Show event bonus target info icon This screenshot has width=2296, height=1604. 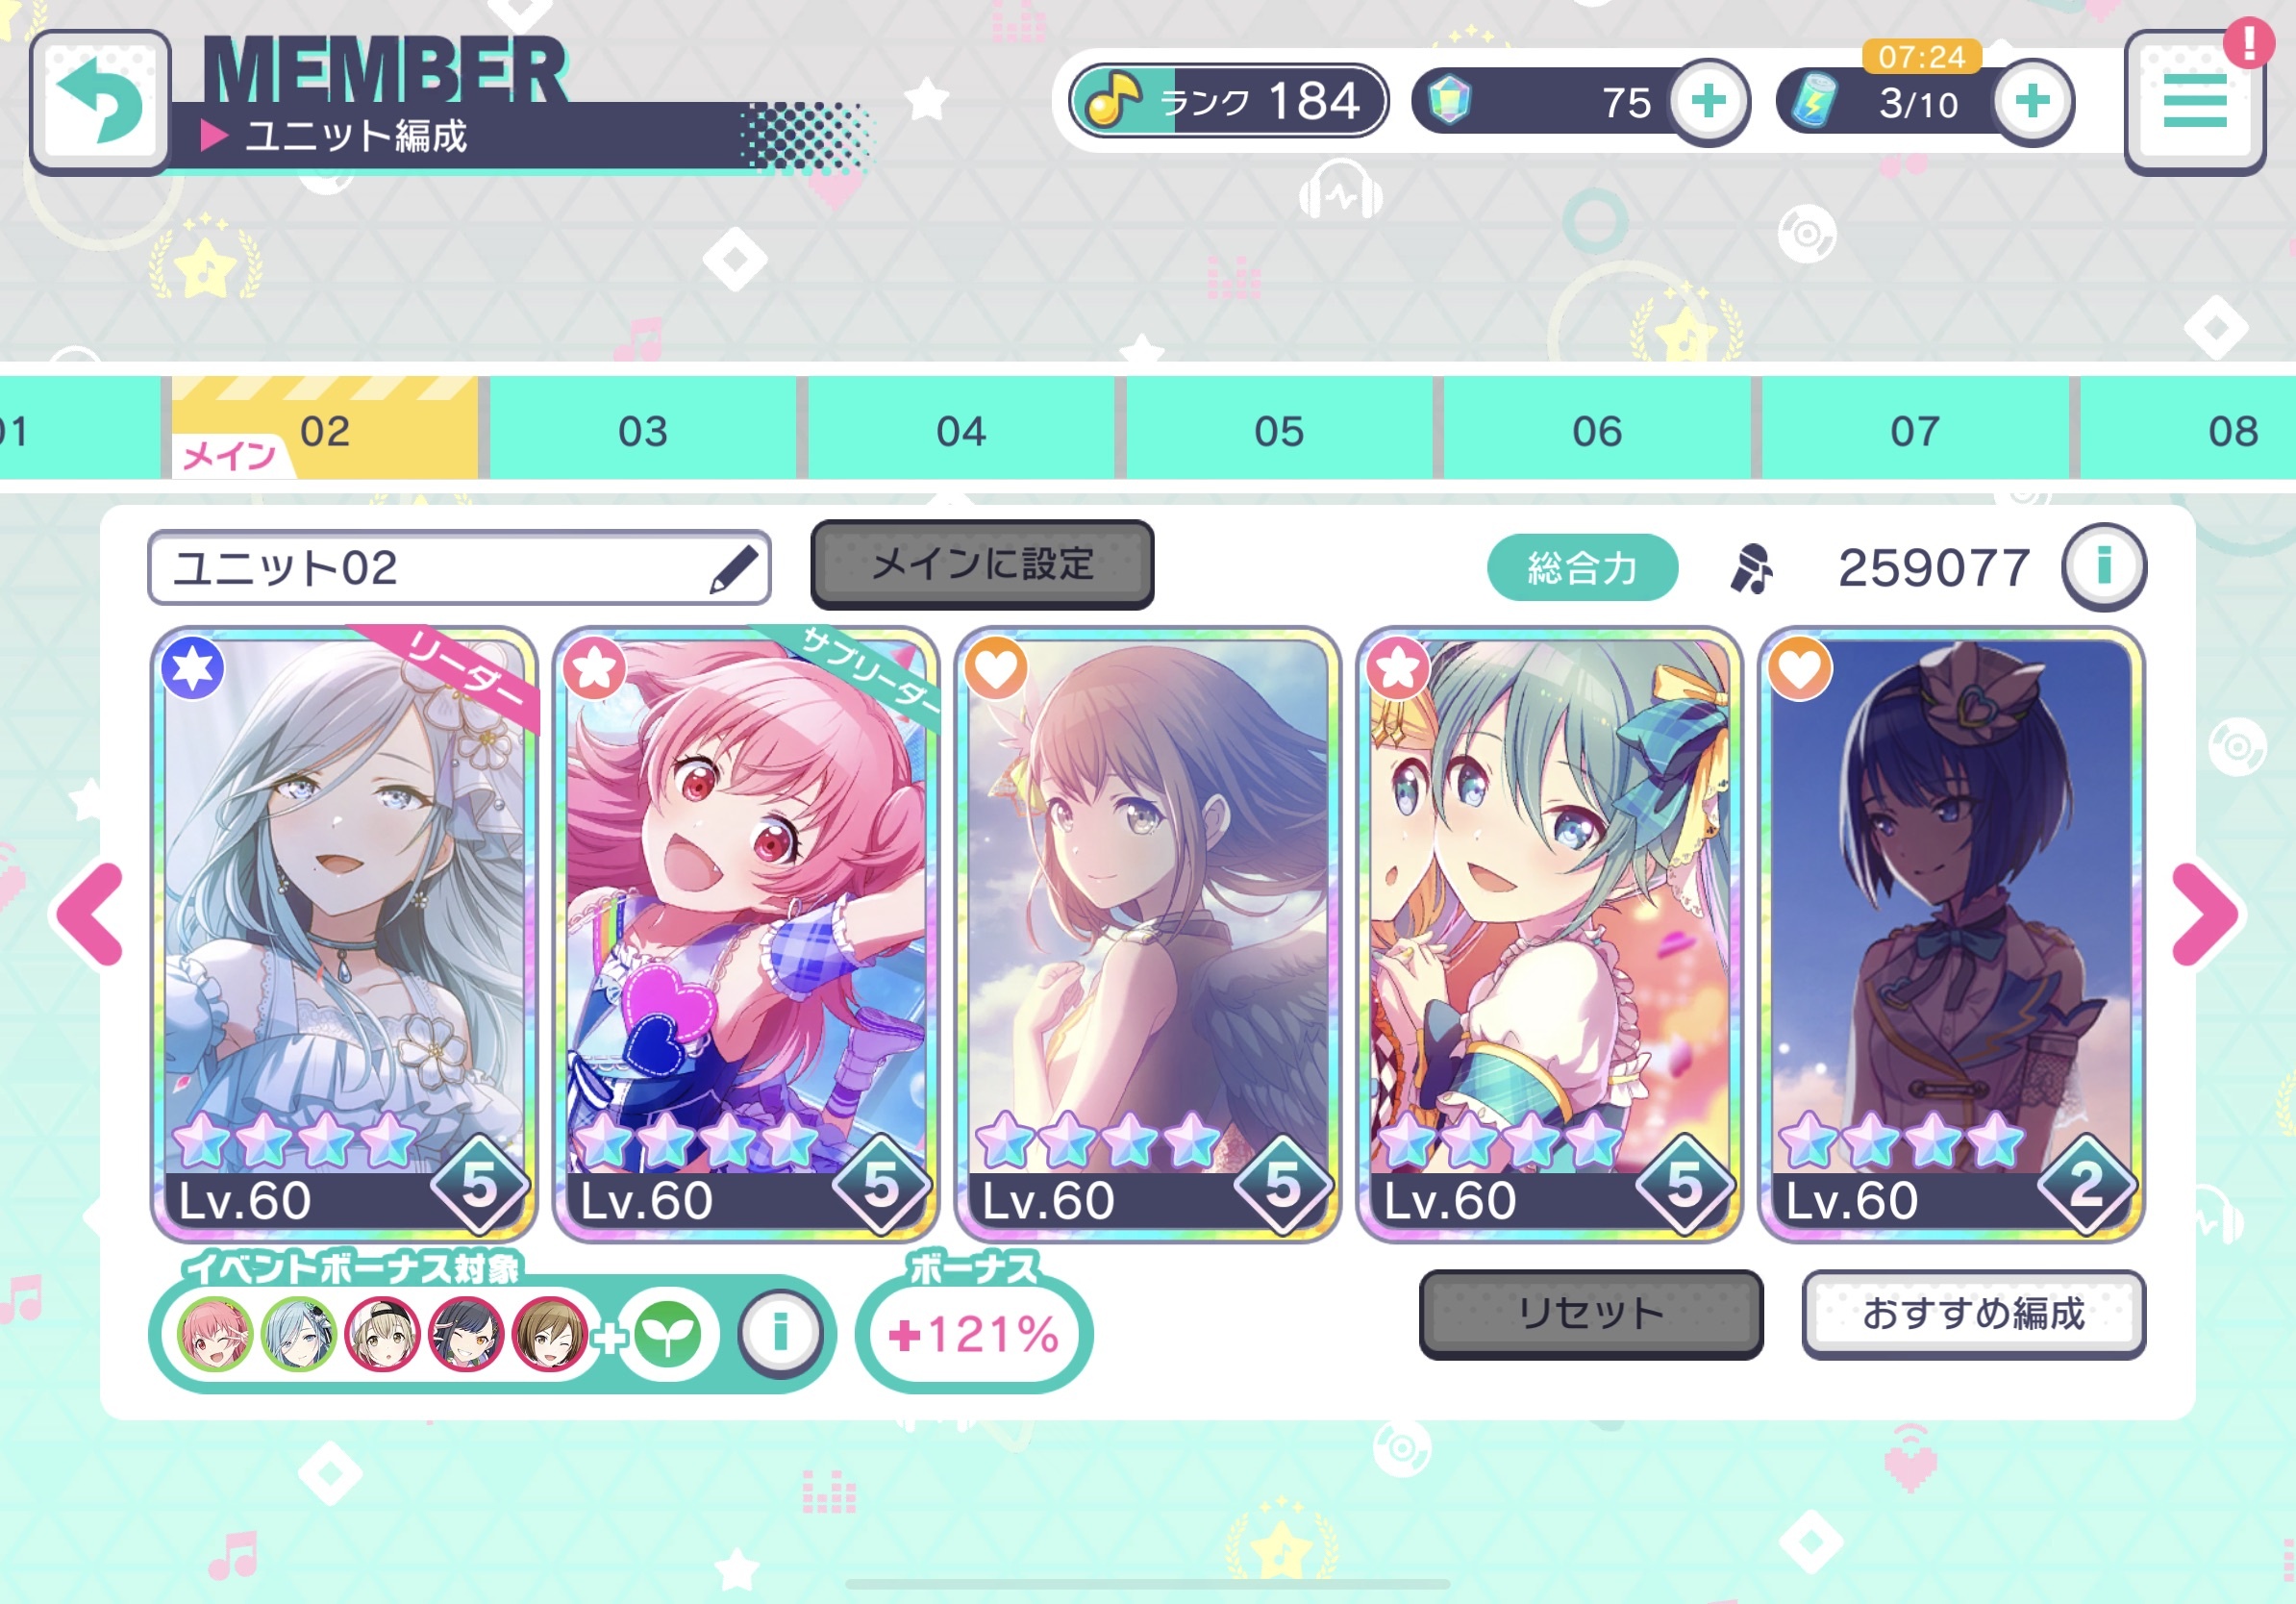click(780, 1332)
